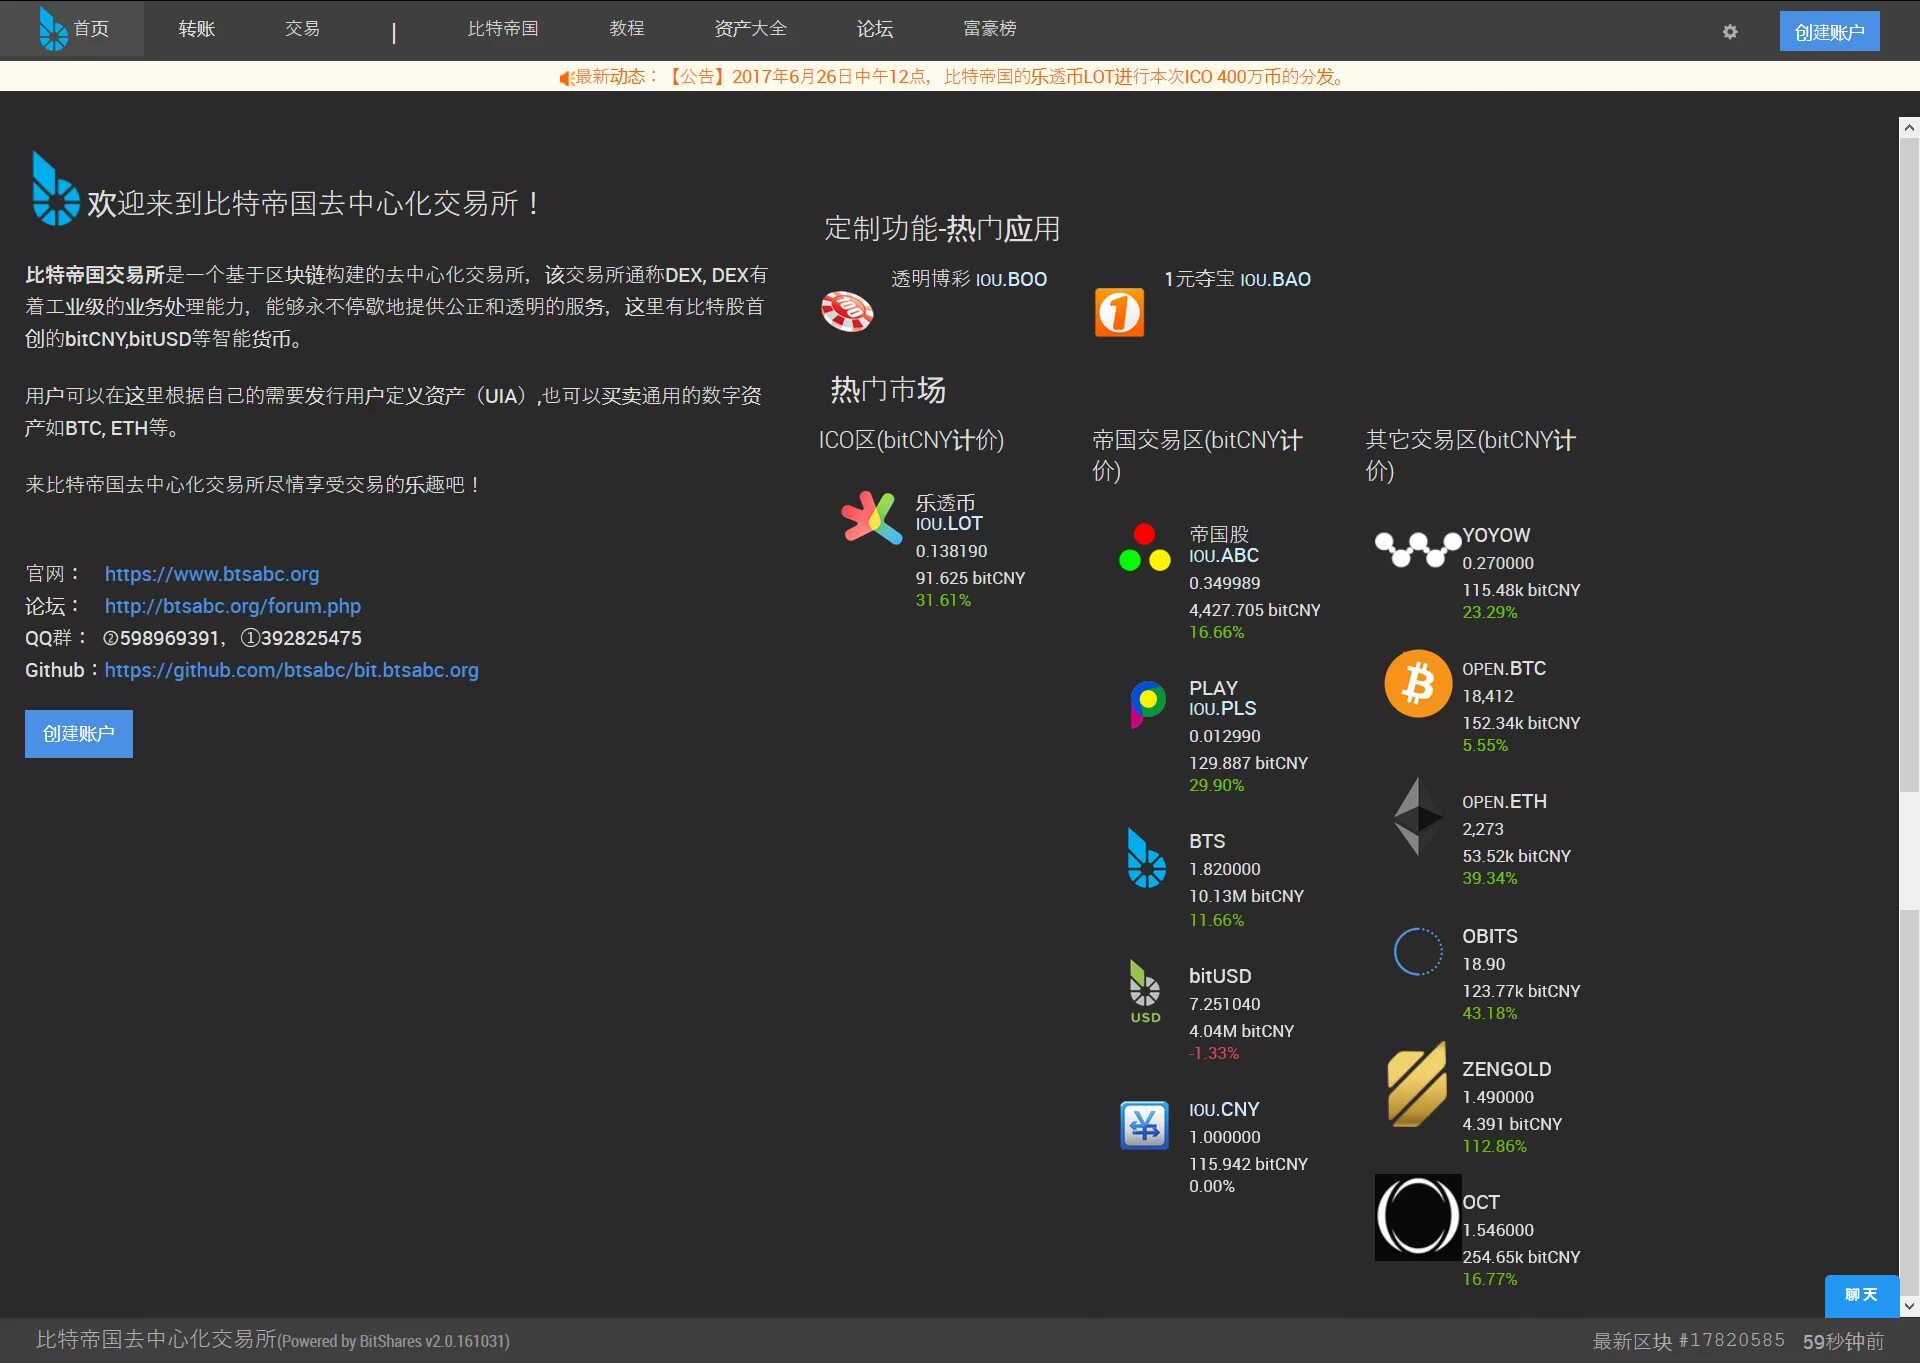Click the vertical scrollbar thumb
This screenshot has height=1364, width=1920.
tap(1909, 465)
